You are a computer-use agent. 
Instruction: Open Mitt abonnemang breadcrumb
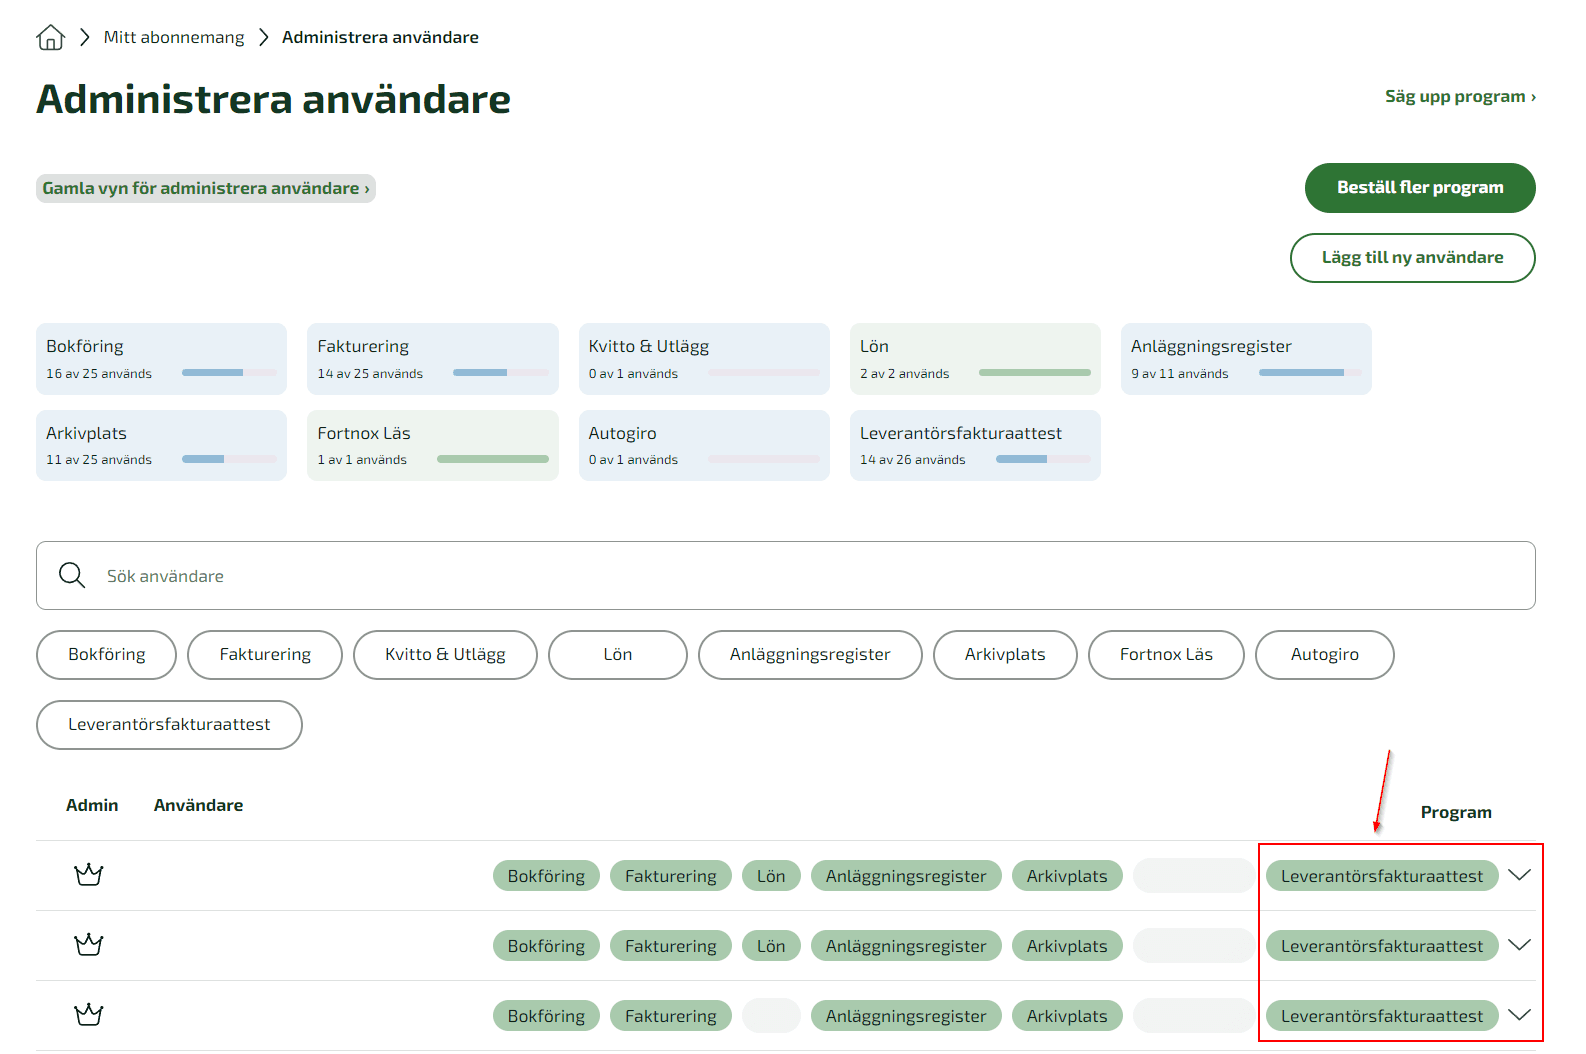point(174,37)
